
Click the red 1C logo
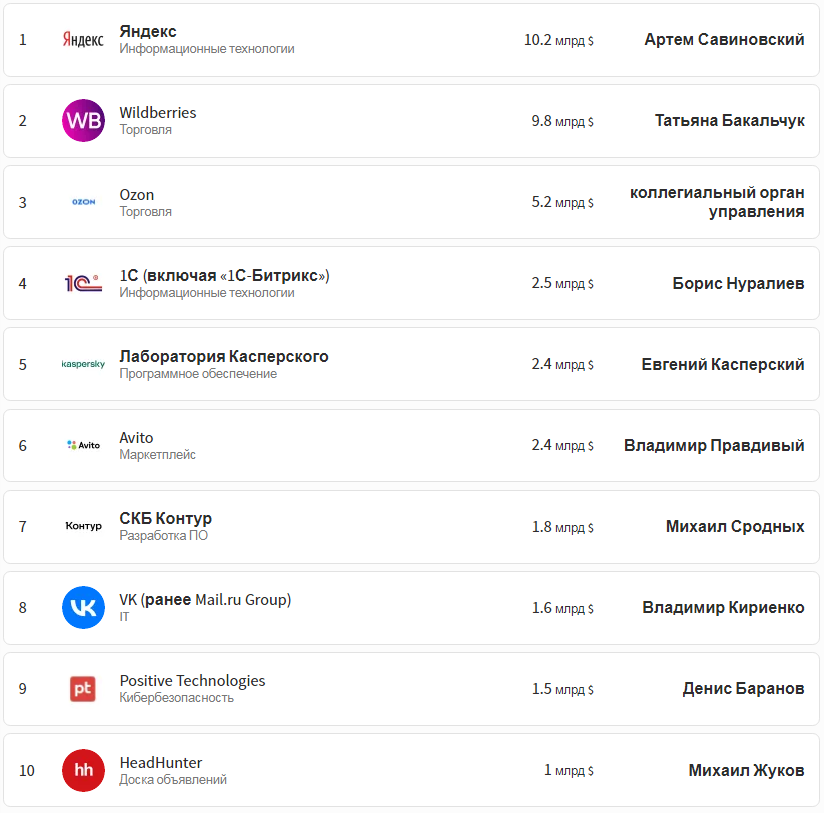pos(83,283)
